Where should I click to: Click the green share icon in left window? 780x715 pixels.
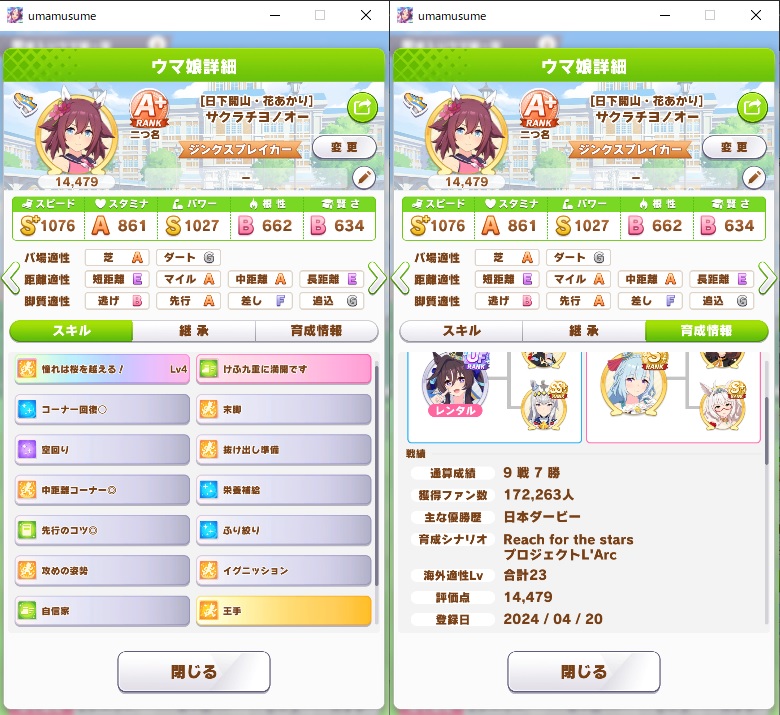click(x=362, y=107)
